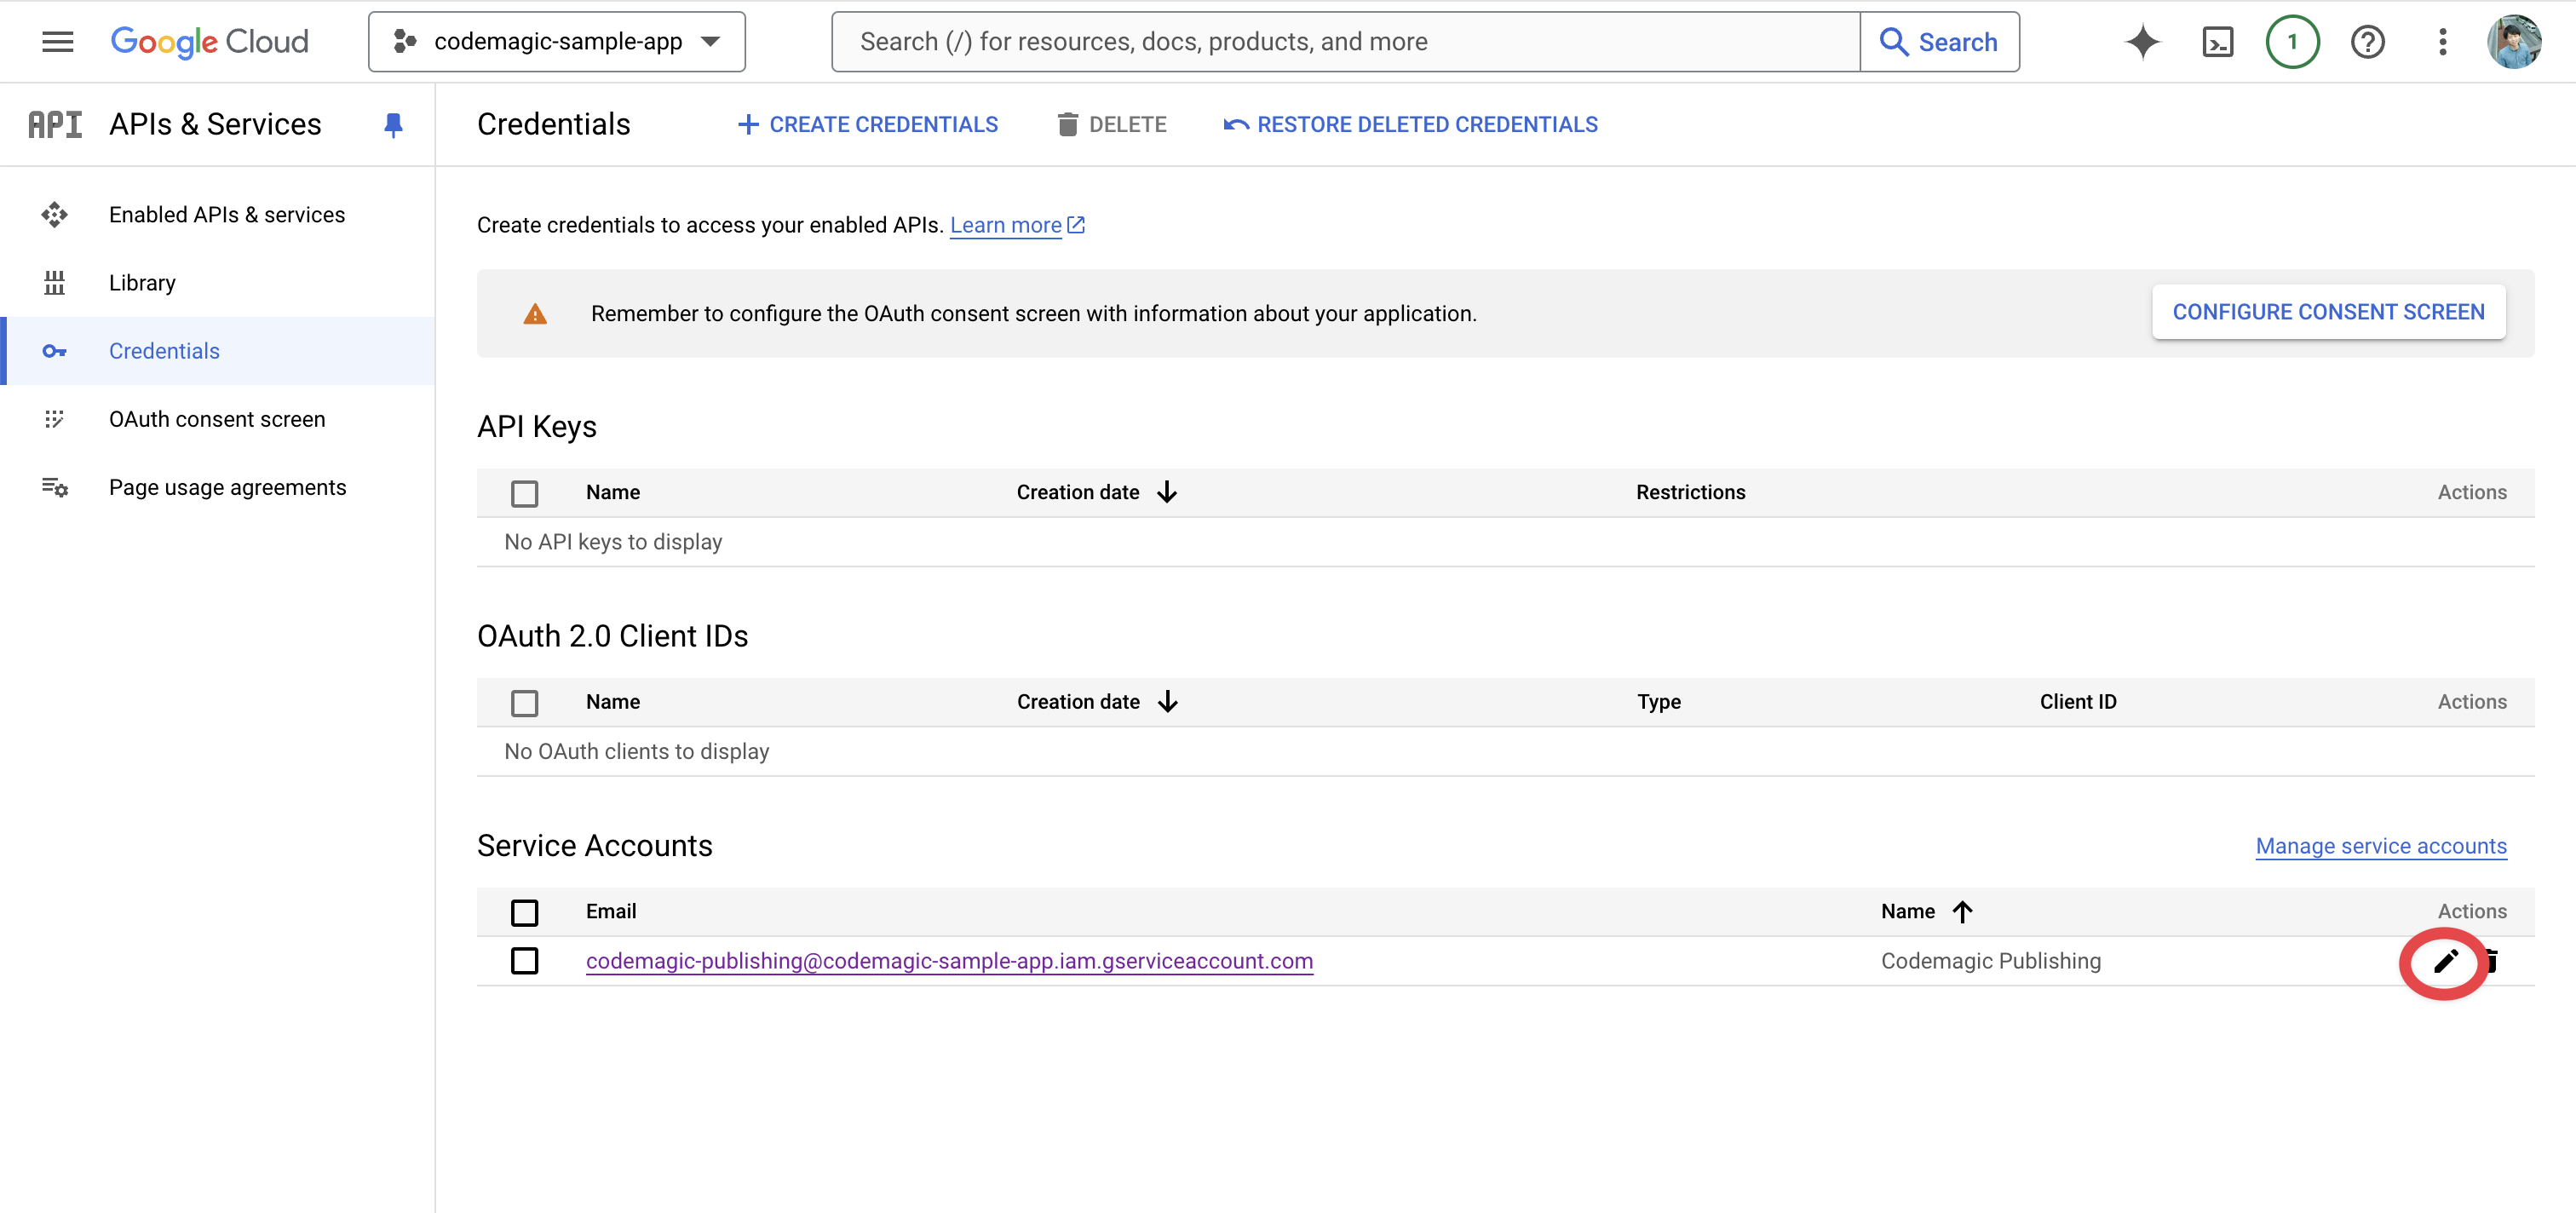This screenshot has width=2576, height=1213.
Task: Check the select-all checkbox in API Keys table
Action: pyautogui.click(x=524, y=493)
